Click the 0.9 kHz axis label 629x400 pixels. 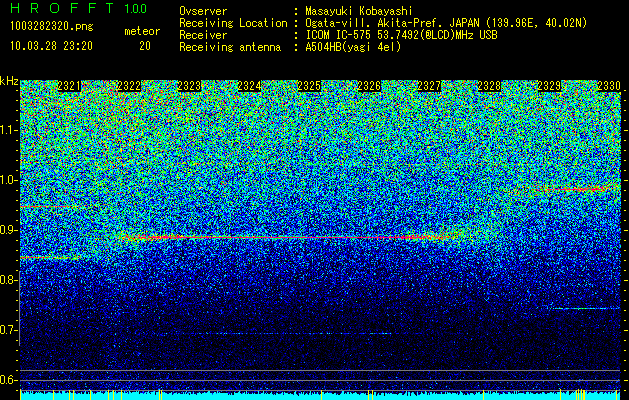[9, 230]
